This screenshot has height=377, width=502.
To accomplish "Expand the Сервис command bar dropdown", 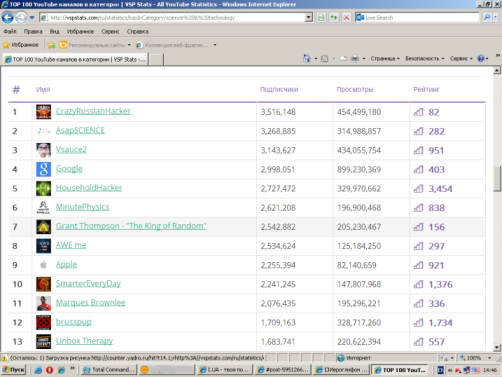I will 461,59.
